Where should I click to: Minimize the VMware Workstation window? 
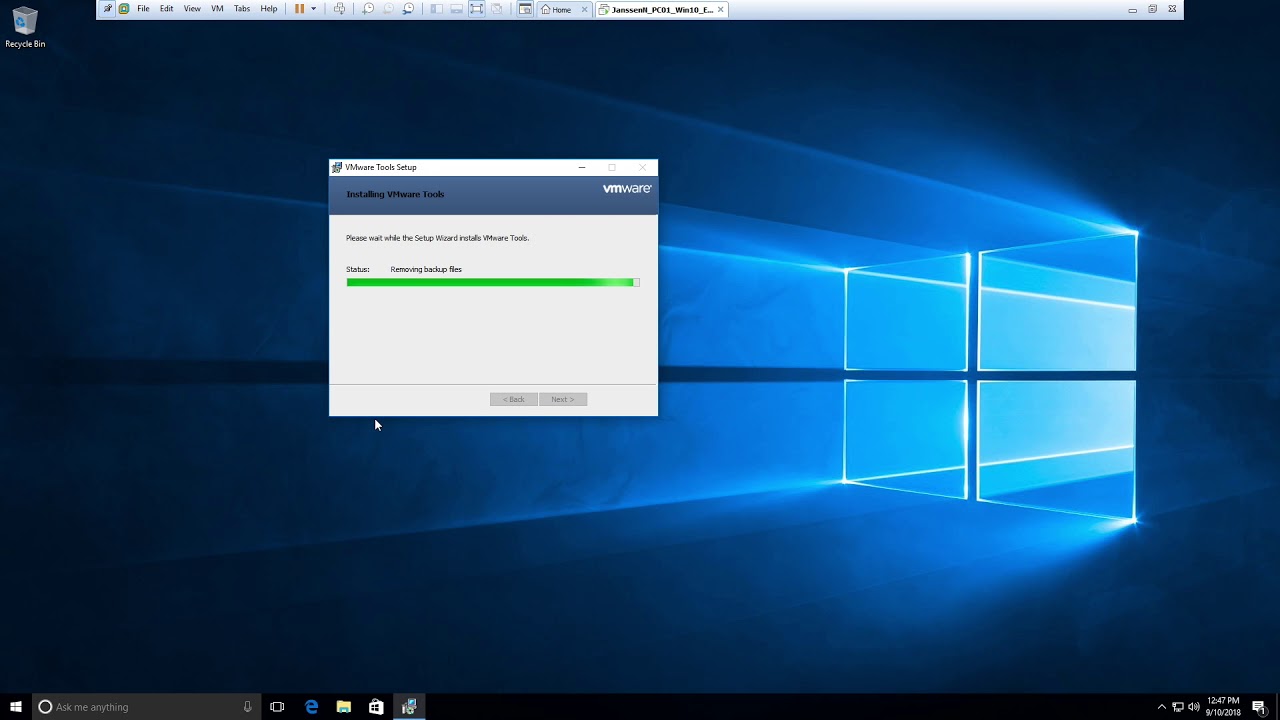click(1132, 9)
